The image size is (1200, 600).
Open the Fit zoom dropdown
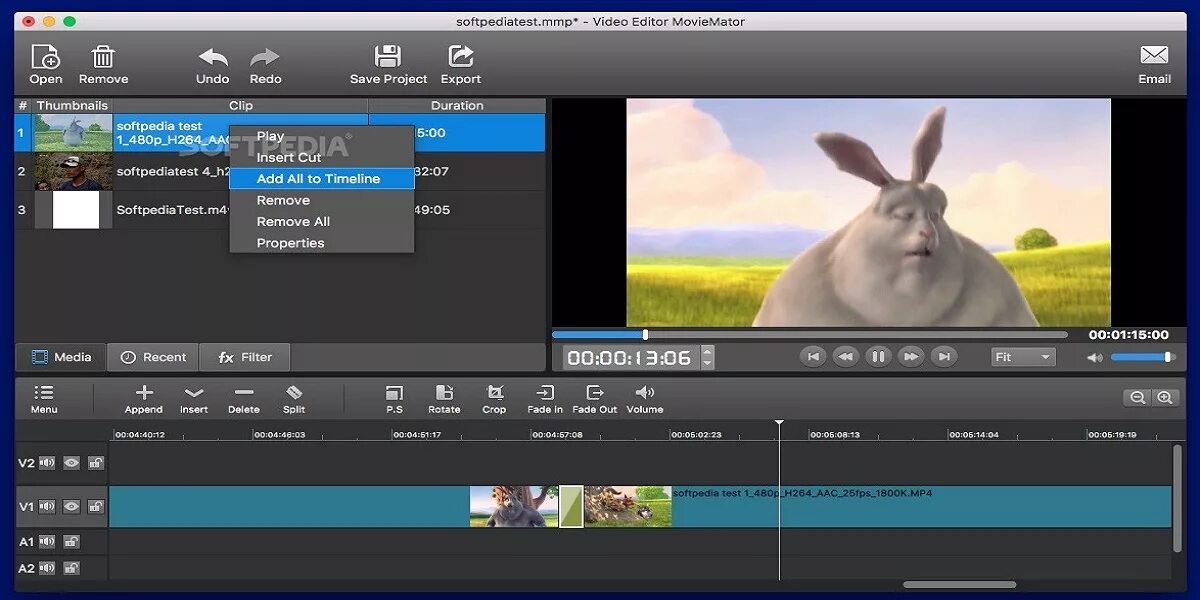pos(1023,357)
